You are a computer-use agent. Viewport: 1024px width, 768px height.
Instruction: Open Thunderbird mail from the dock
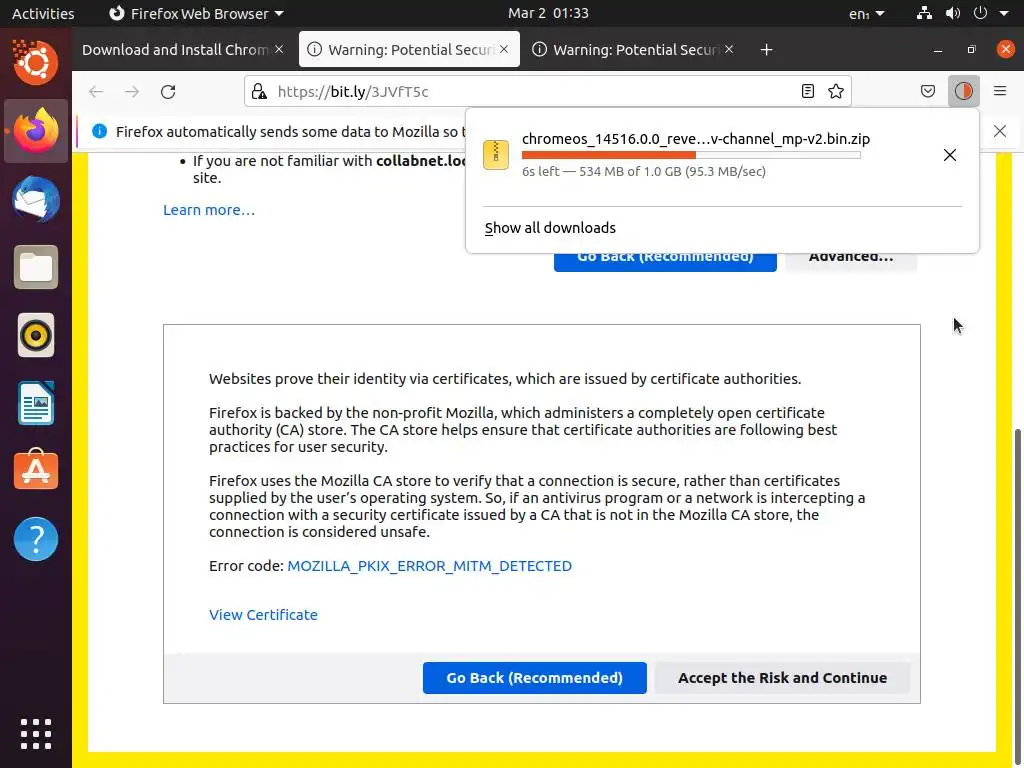pyautogui.click(x=35, y=199)
